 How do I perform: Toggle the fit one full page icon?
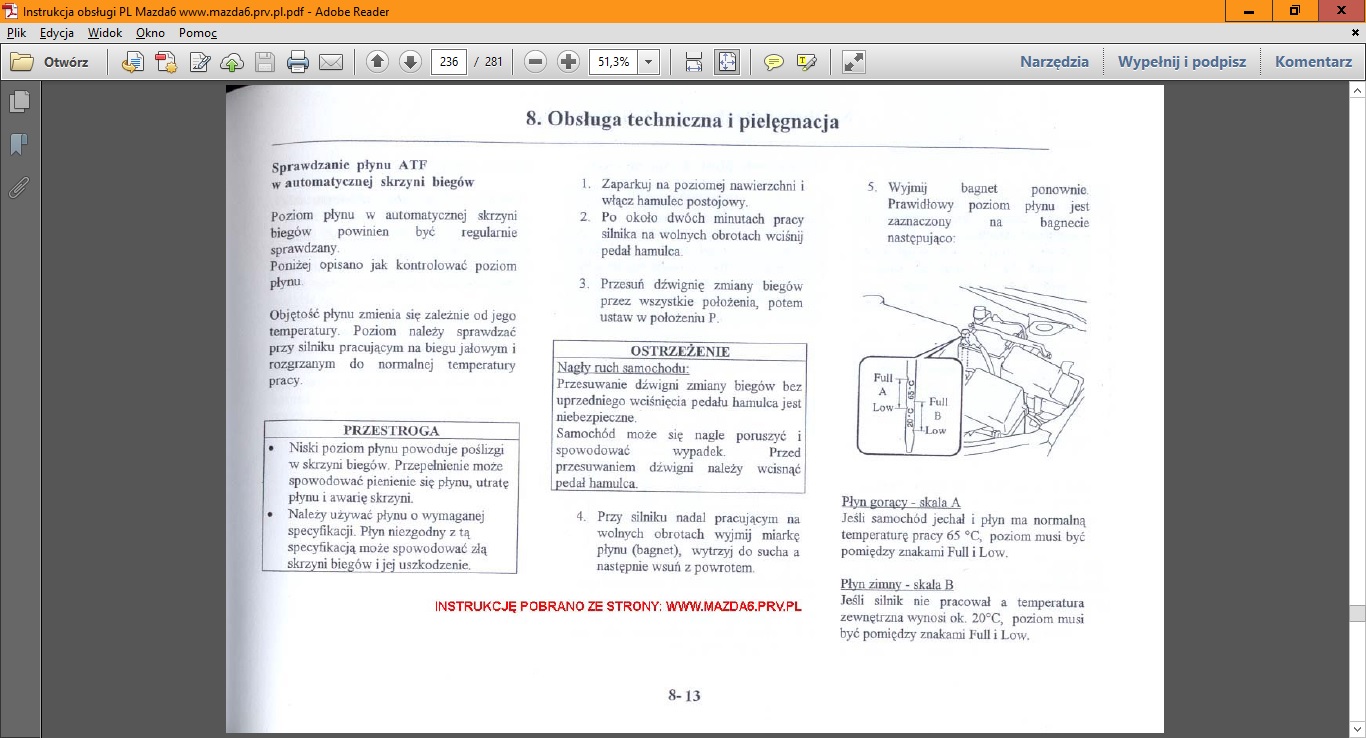coord(727,62)
